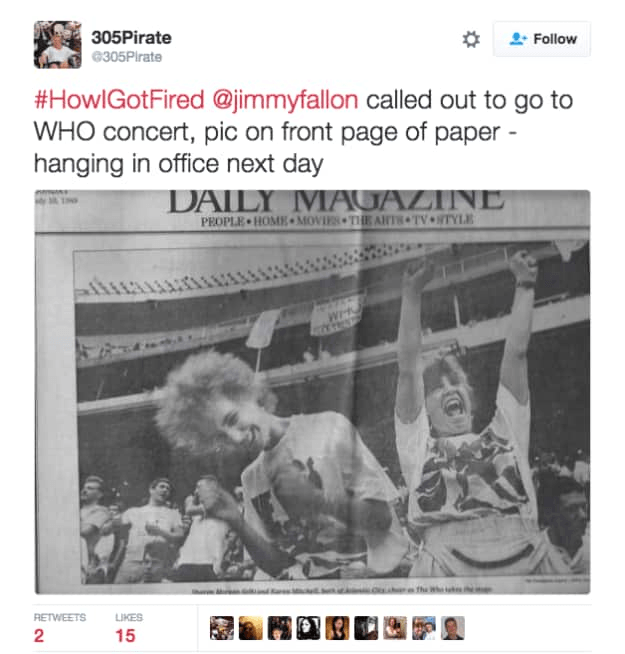Screen dimensions: 625x654
Task: Open the second liker's avatar
Action: pos(251,628)
